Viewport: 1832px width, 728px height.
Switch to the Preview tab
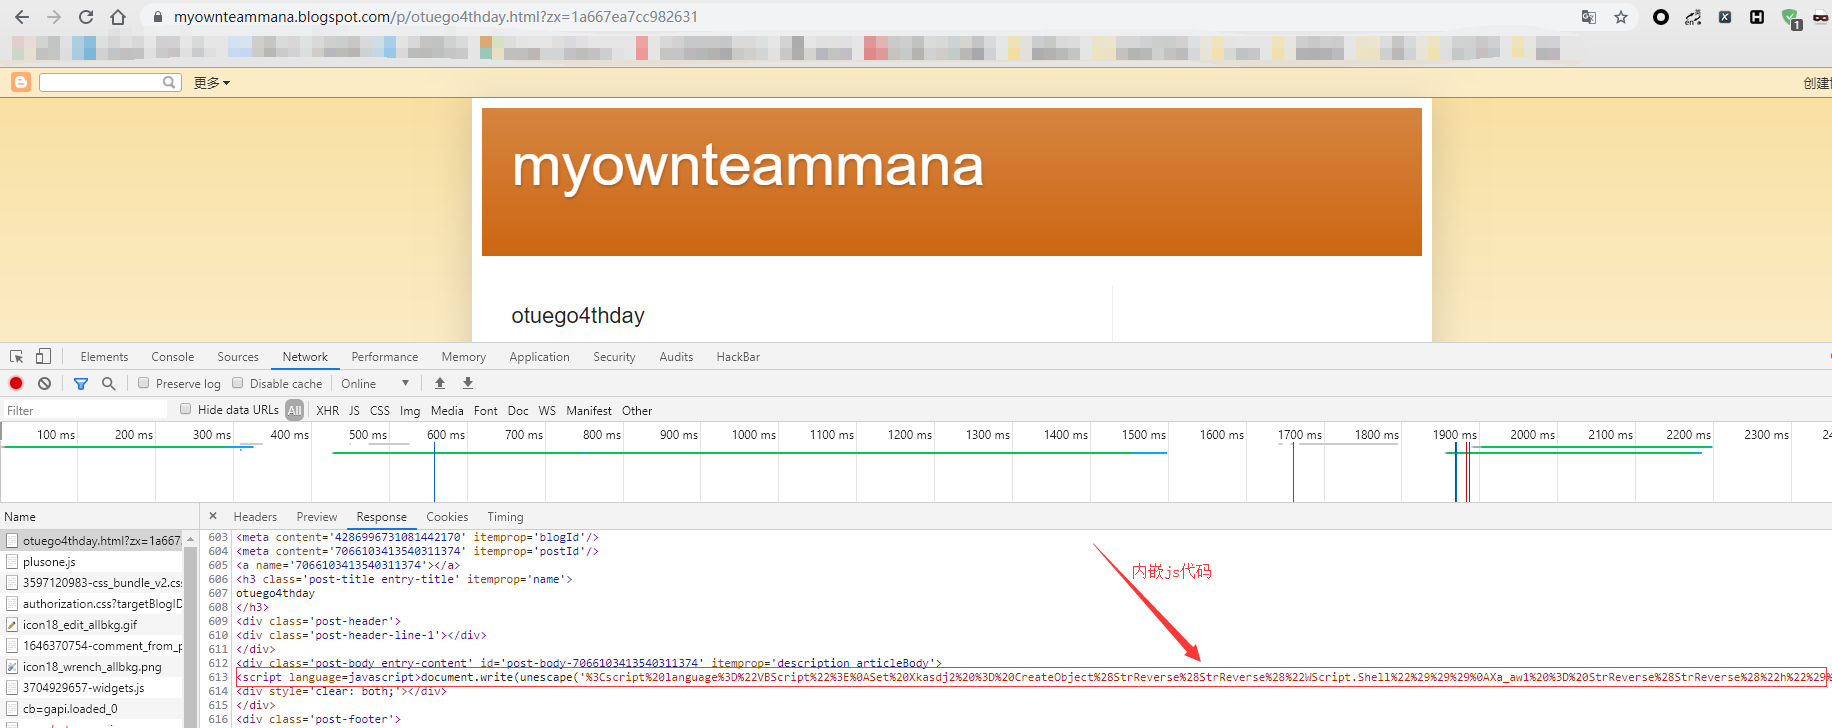coord(317,516)
